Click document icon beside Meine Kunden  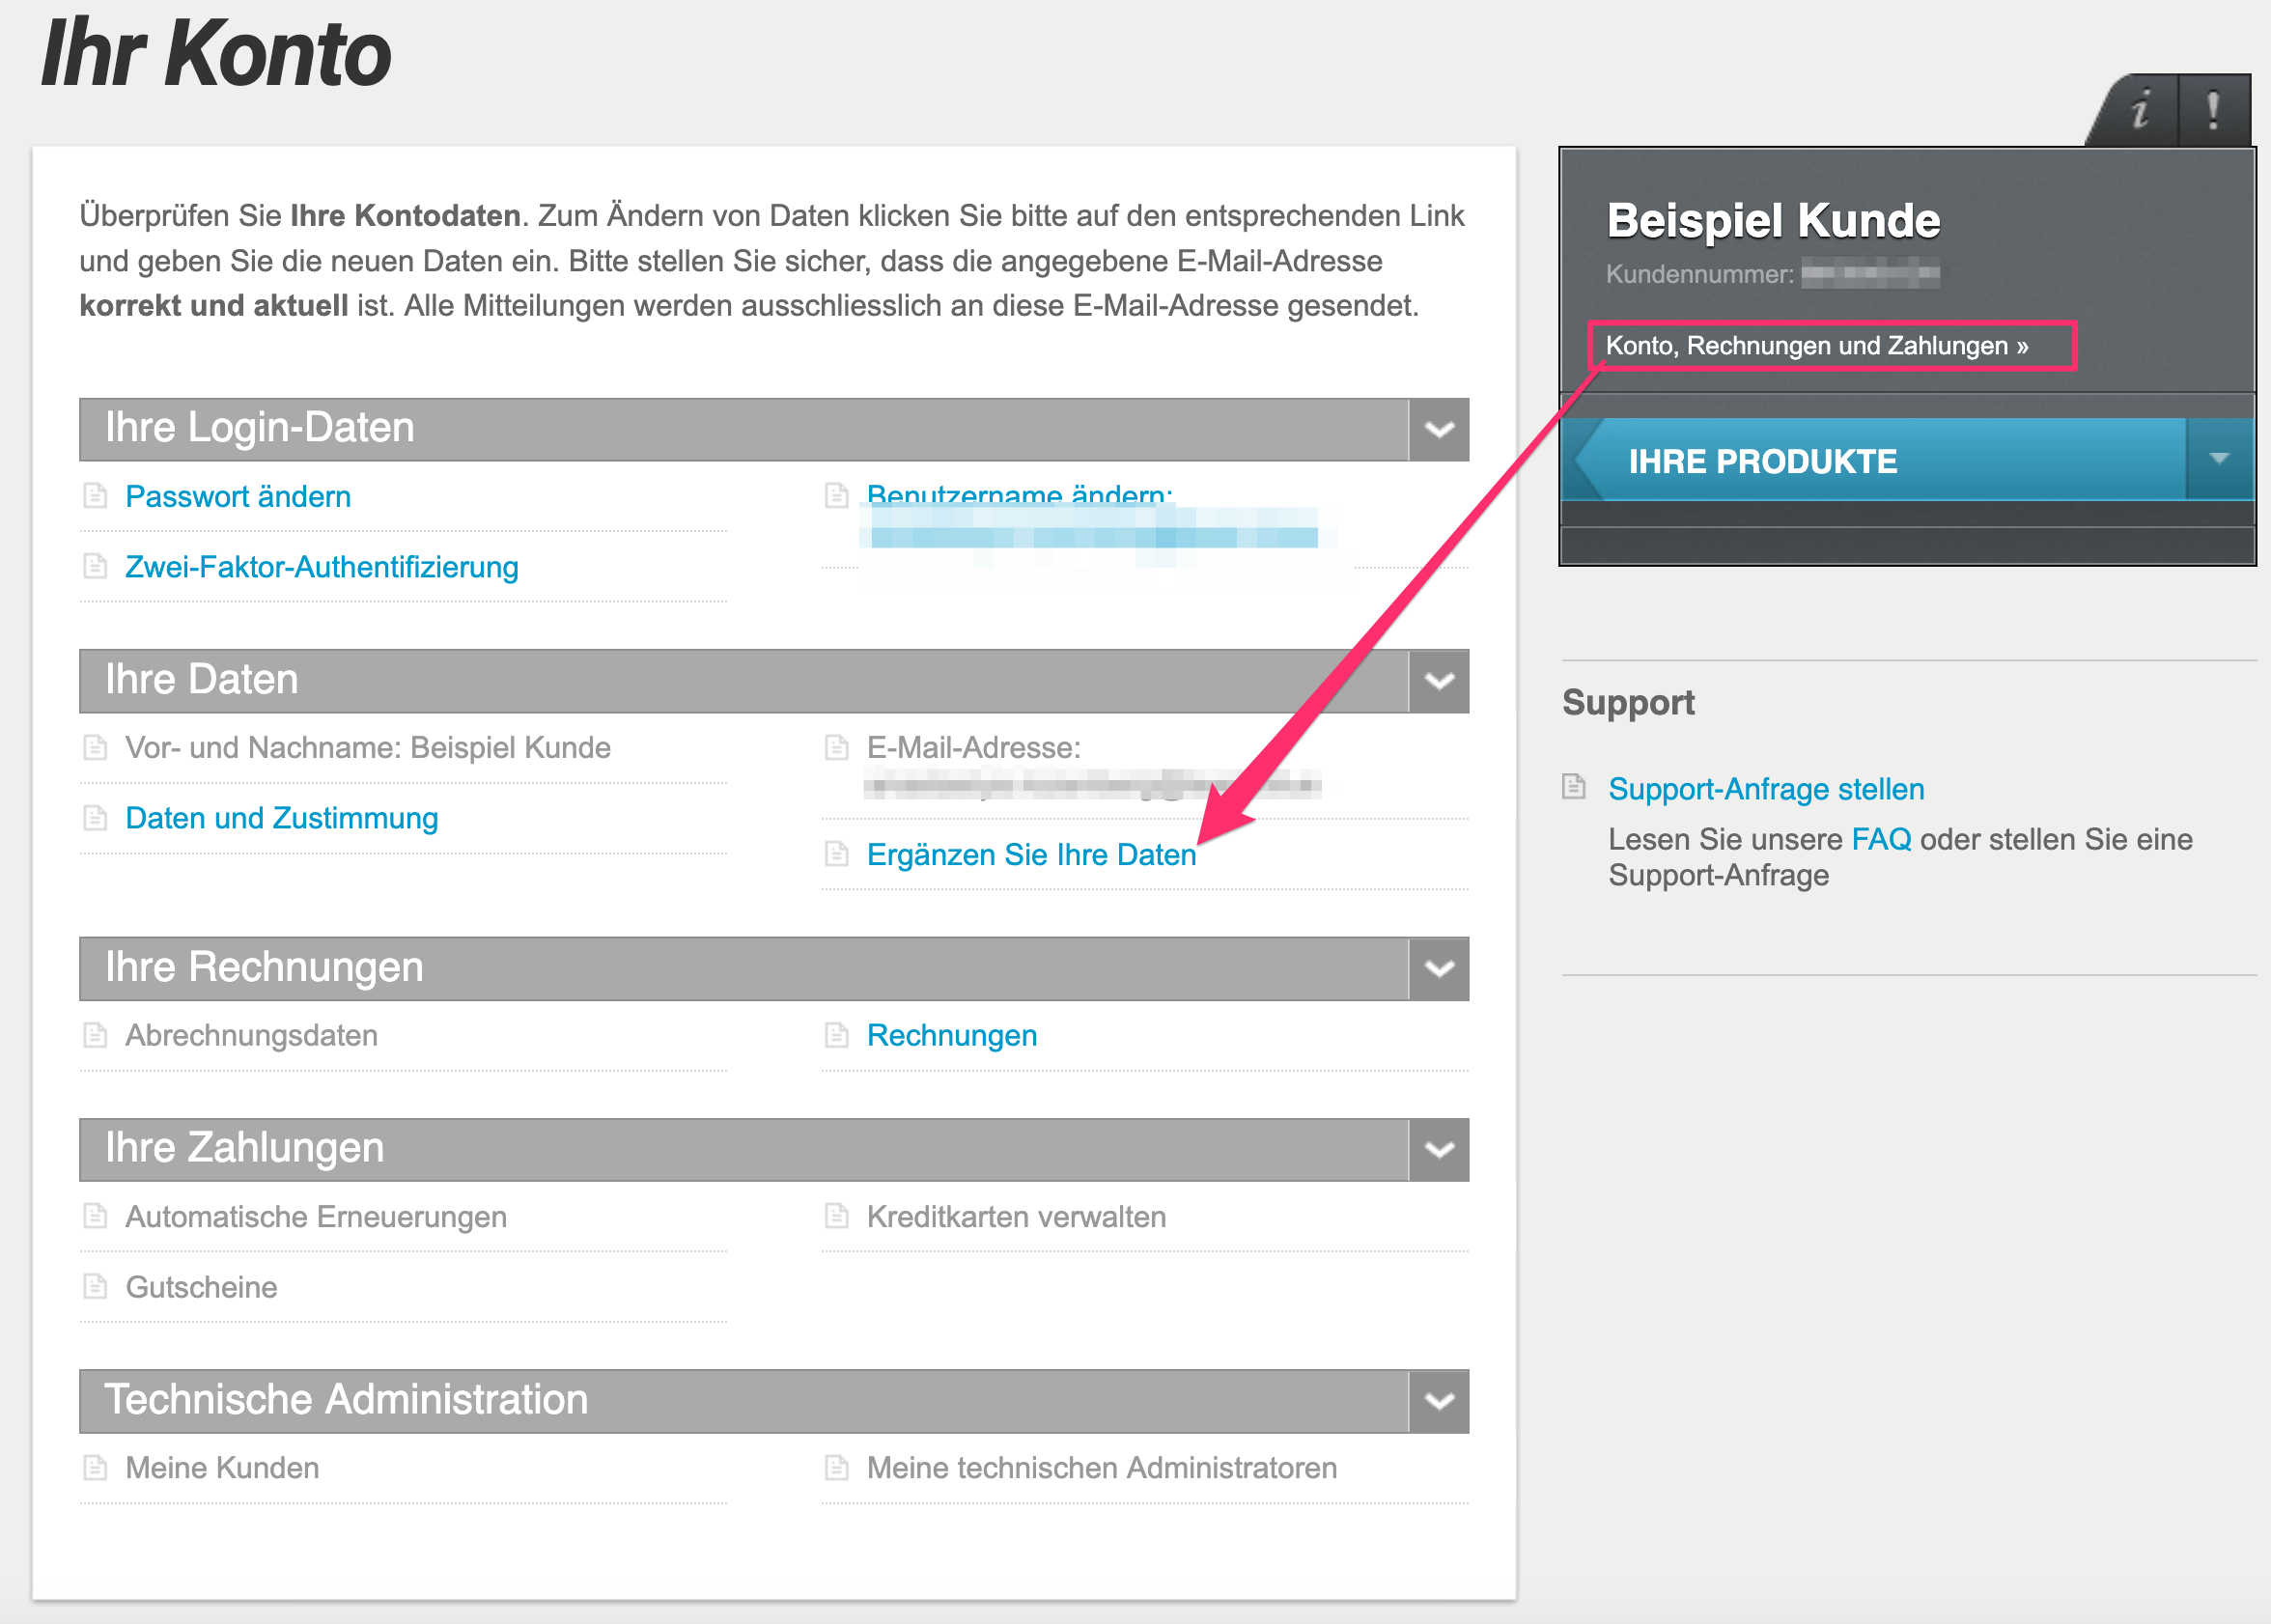pos(95,1468)
